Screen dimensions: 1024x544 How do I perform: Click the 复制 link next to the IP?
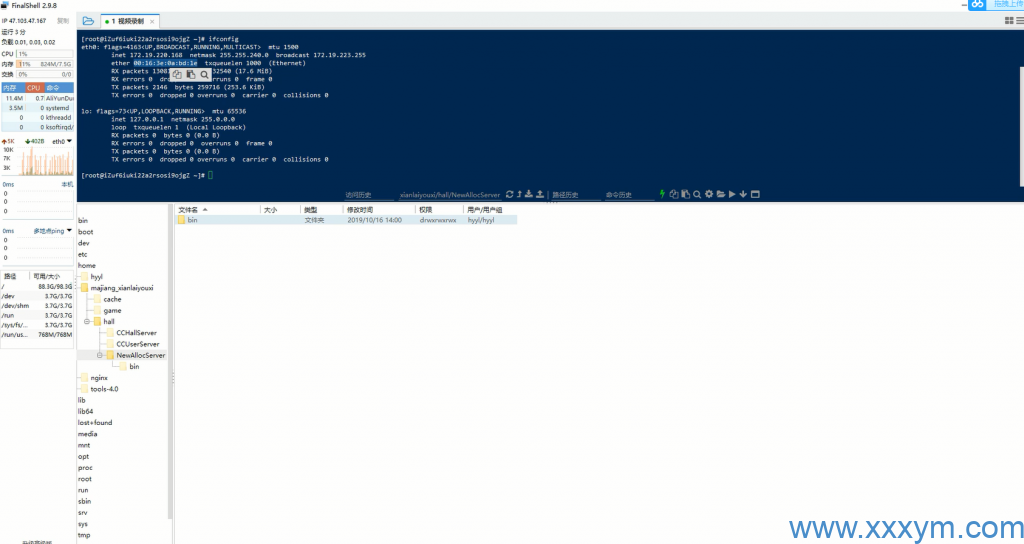coord(63,20)
